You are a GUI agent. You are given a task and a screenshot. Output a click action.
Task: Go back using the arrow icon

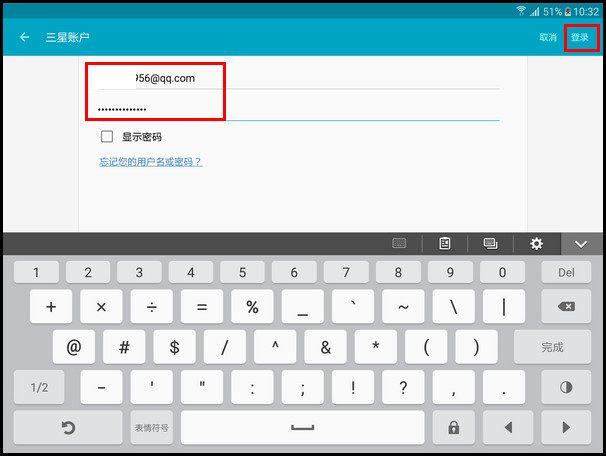coord(24,37)
